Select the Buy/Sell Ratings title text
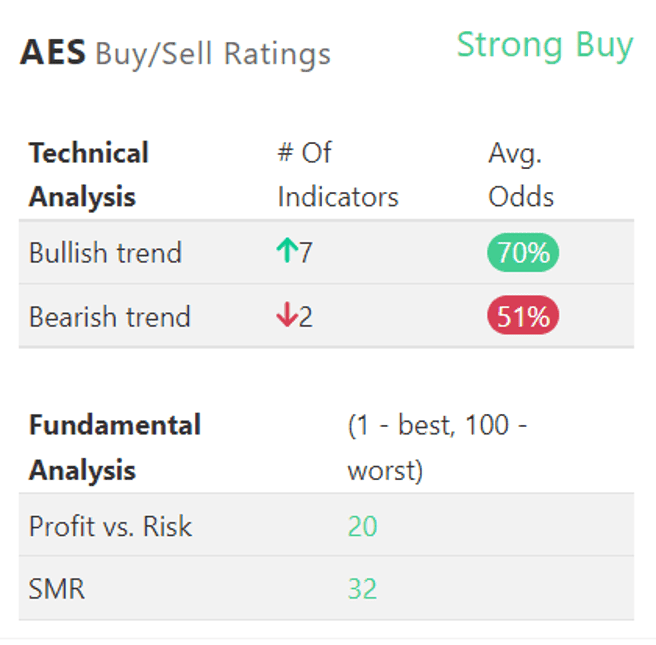 213,53
